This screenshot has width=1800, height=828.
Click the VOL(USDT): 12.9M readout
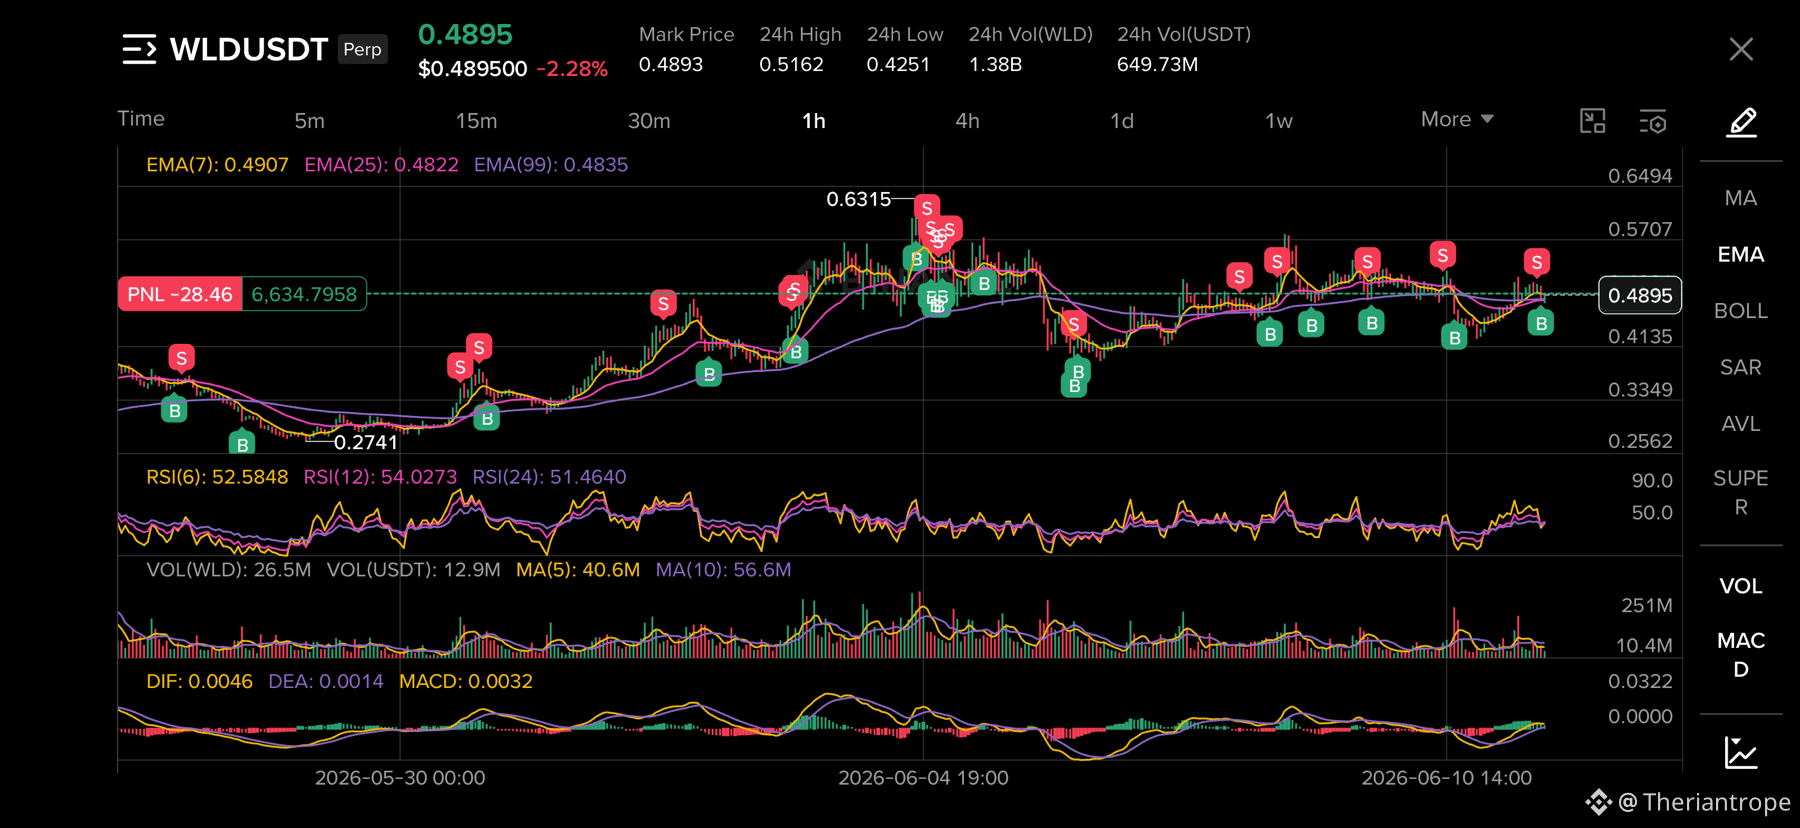pyautogui.click(x=413, y=570)
